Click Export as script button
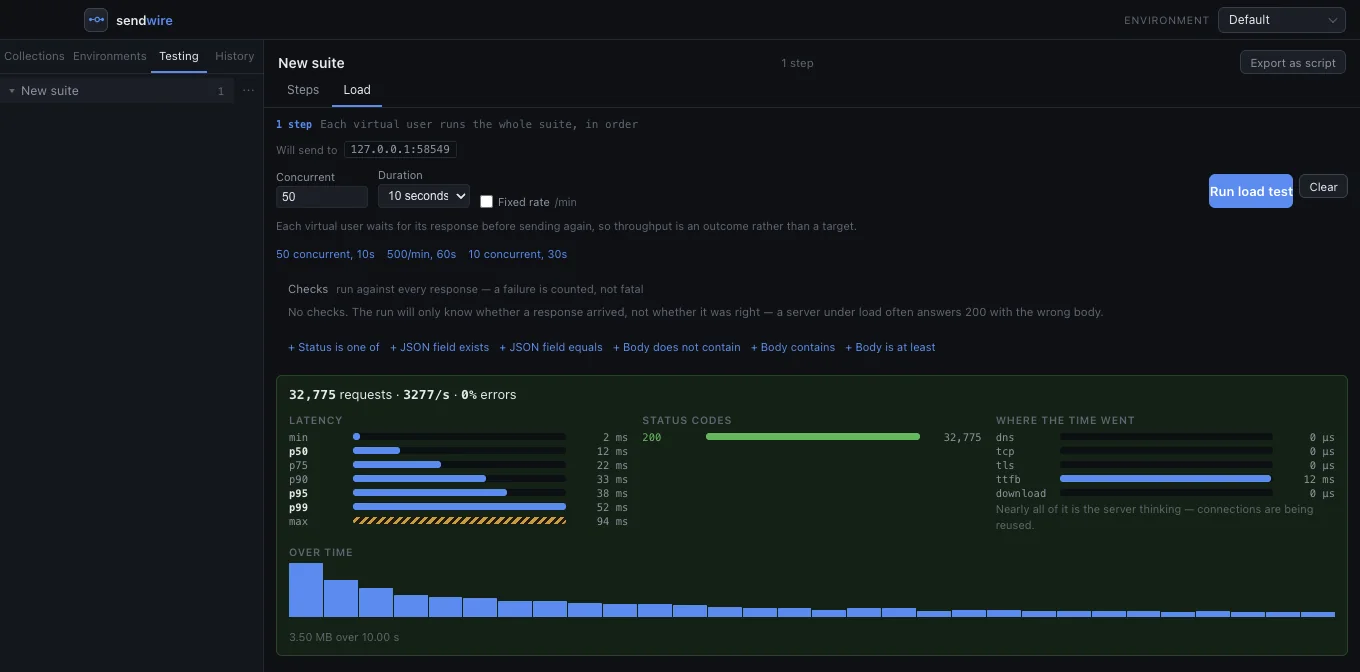 click(1293, 63)
